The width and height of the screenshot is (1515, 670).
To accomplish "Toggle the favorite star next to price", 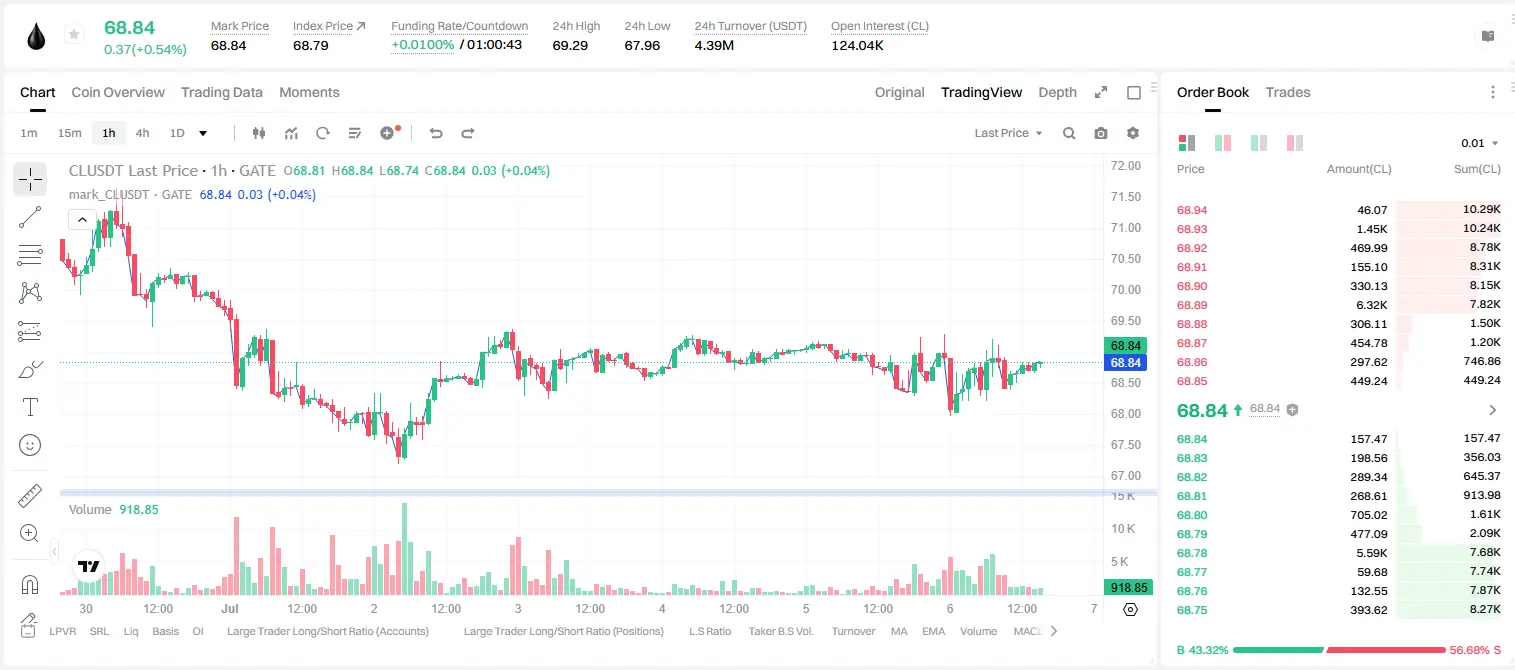I will click(x=74, y=35).
